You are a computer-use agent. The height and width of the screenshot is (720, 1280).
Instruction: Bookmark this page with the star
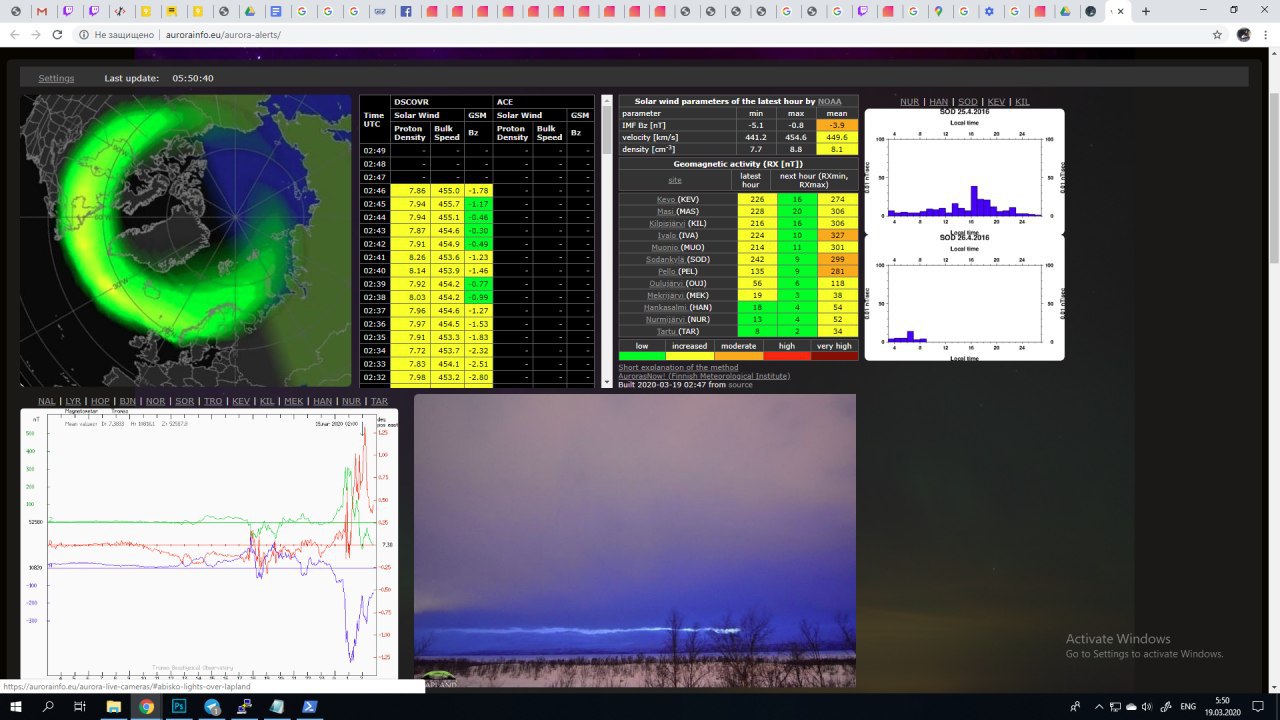[x=1217, y=34]
